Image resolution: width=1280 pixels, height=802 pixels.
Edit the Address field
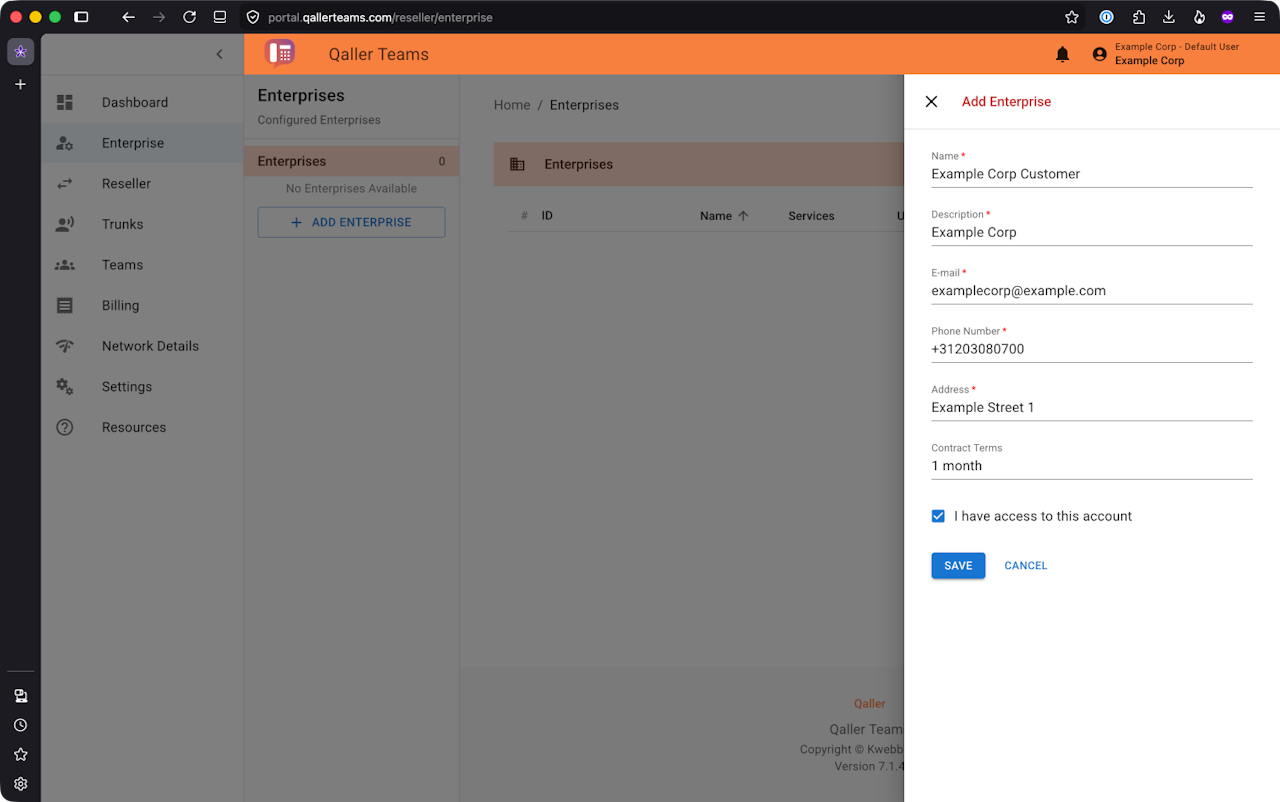coord(1092,407)
